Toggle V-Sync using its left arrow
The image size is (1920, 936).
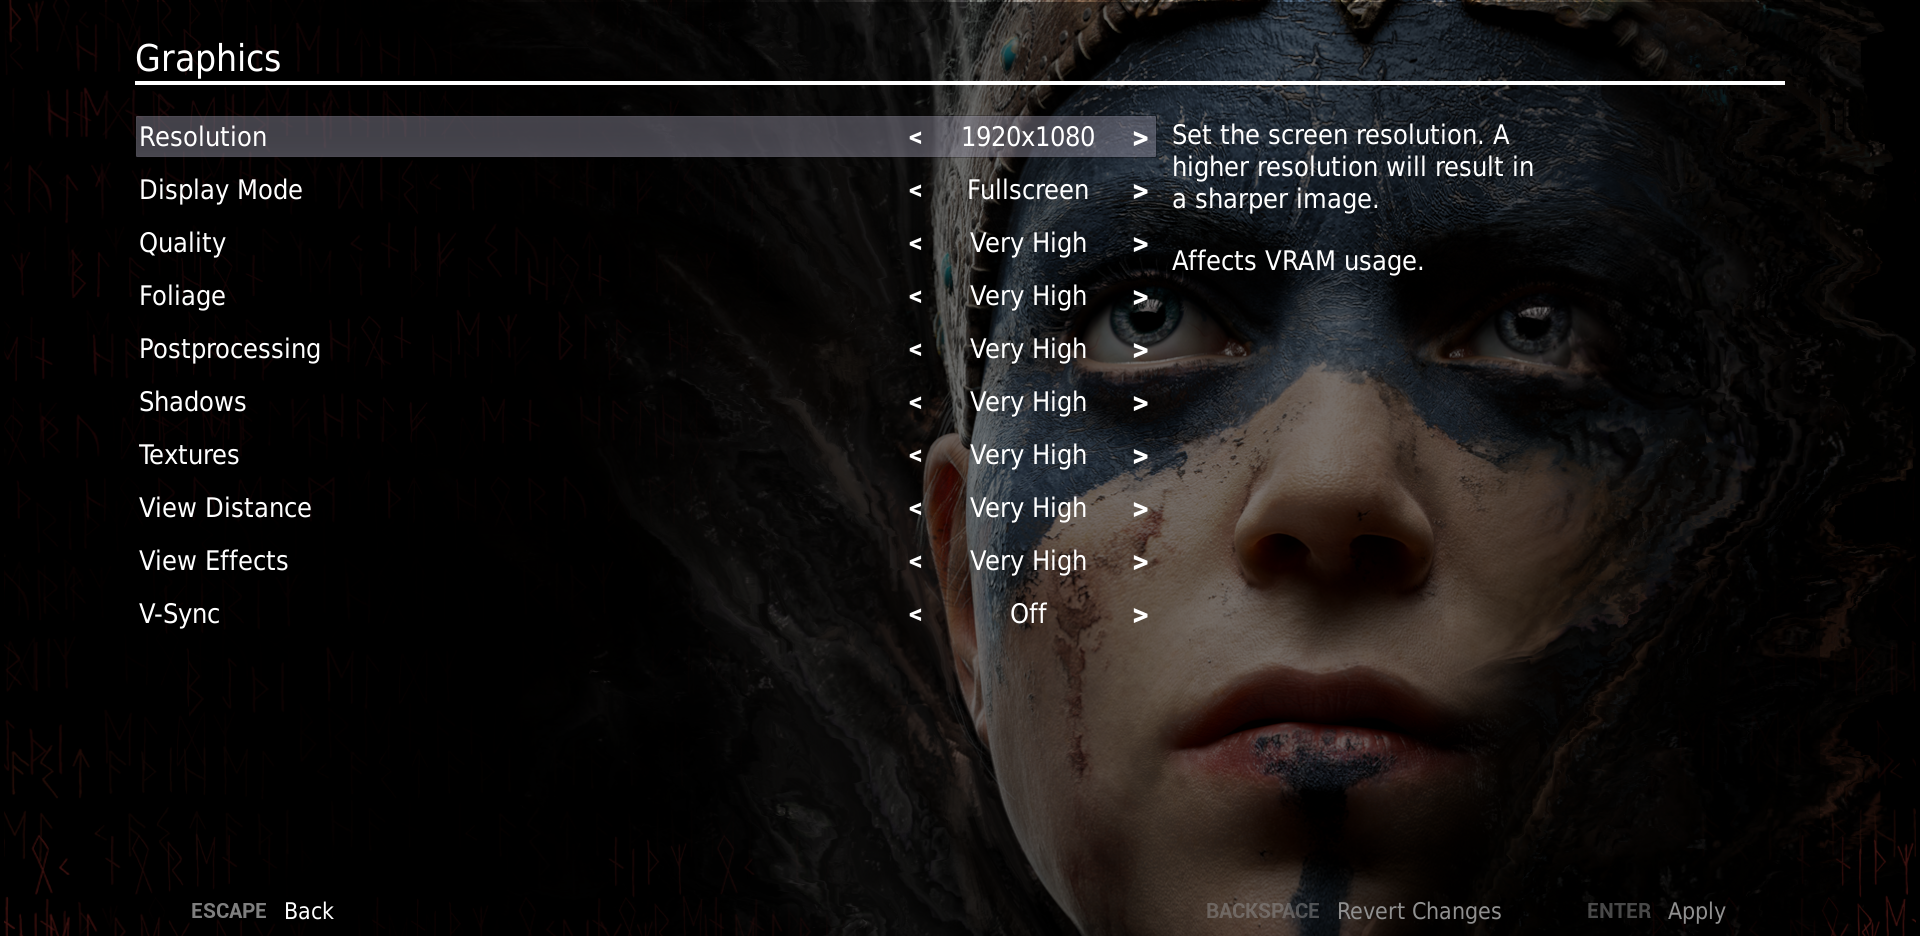[x=915, y=615]
